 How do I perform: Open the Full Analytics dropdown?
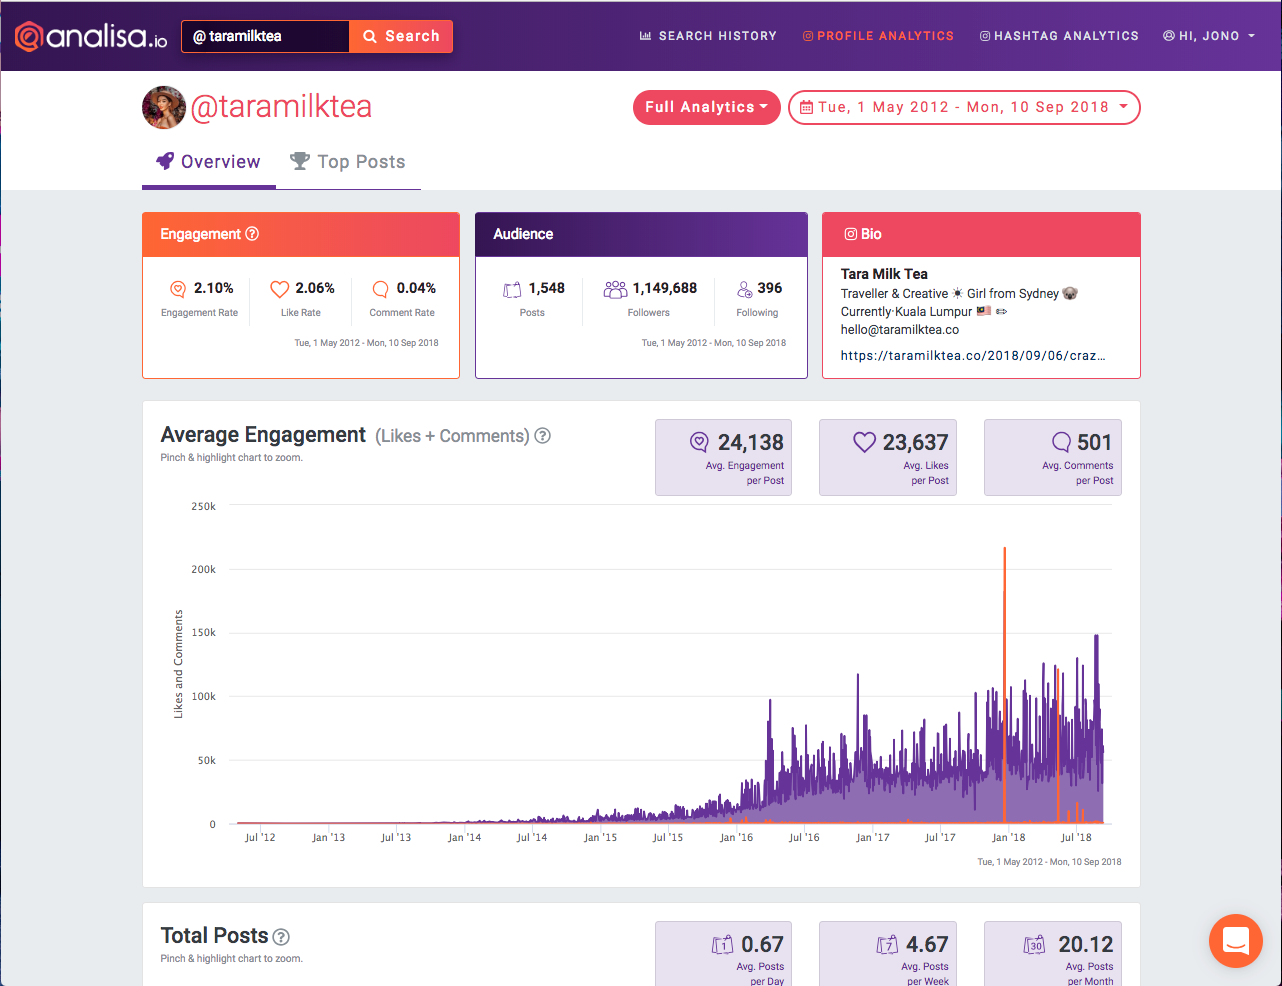tap(707, 107)
